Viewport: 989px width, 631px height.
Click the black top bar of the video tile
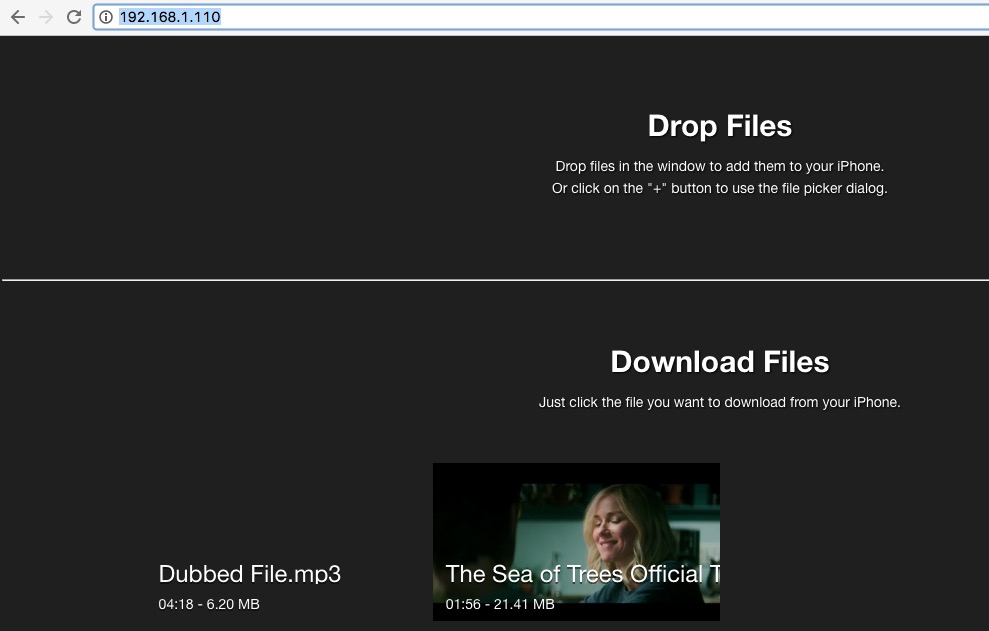coord(576,472)
